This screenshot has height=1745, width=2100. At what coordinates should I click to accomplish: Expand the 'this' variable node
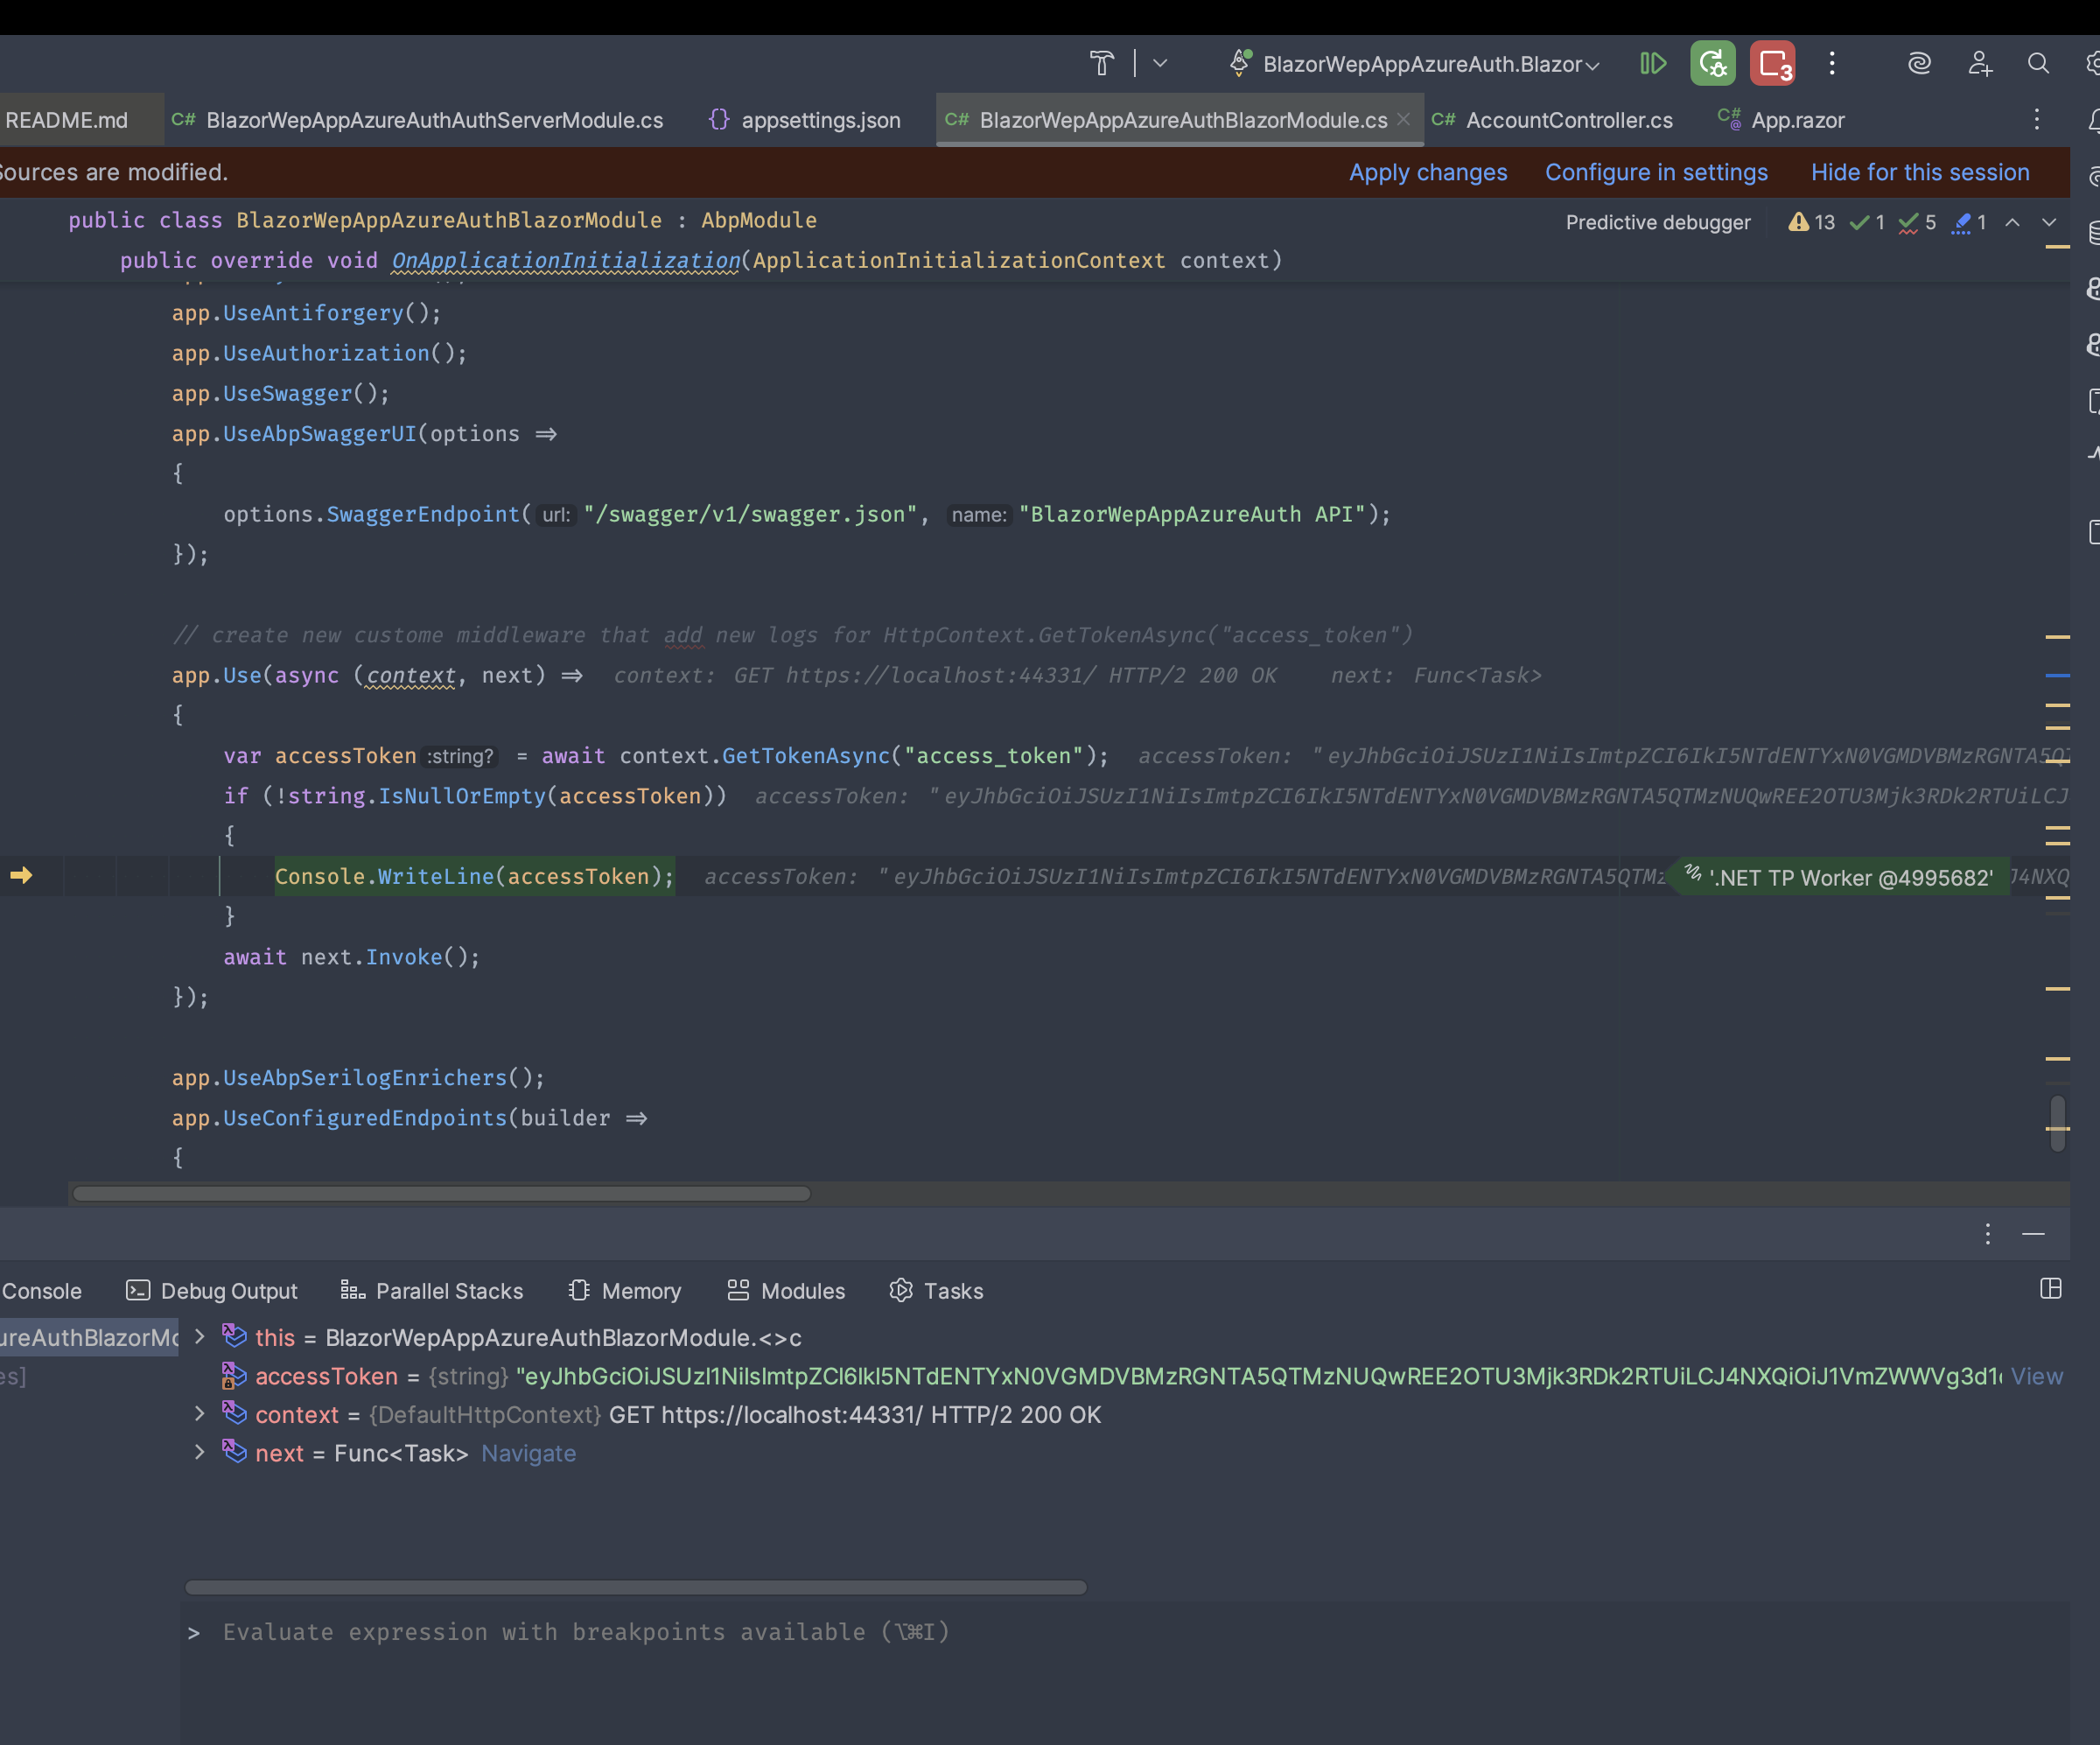pyautogui.click(x=199, y=1336)
